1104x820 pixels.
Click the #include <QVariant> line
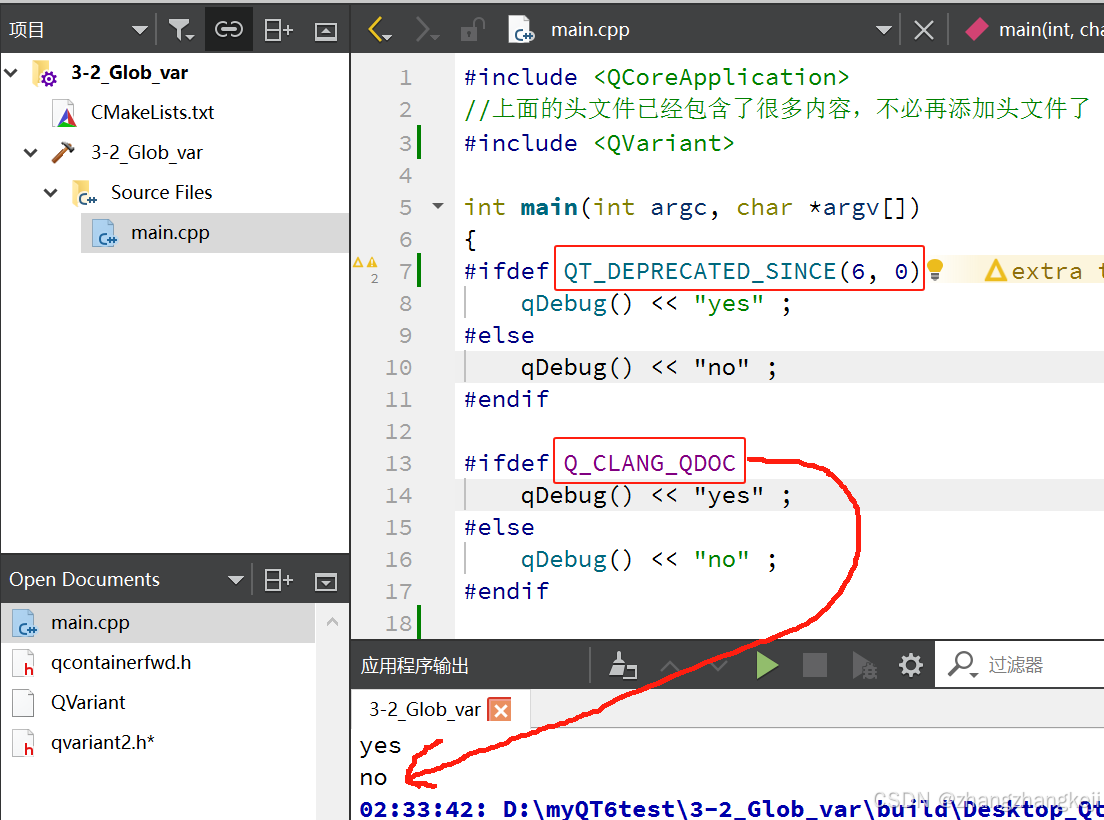599,143
